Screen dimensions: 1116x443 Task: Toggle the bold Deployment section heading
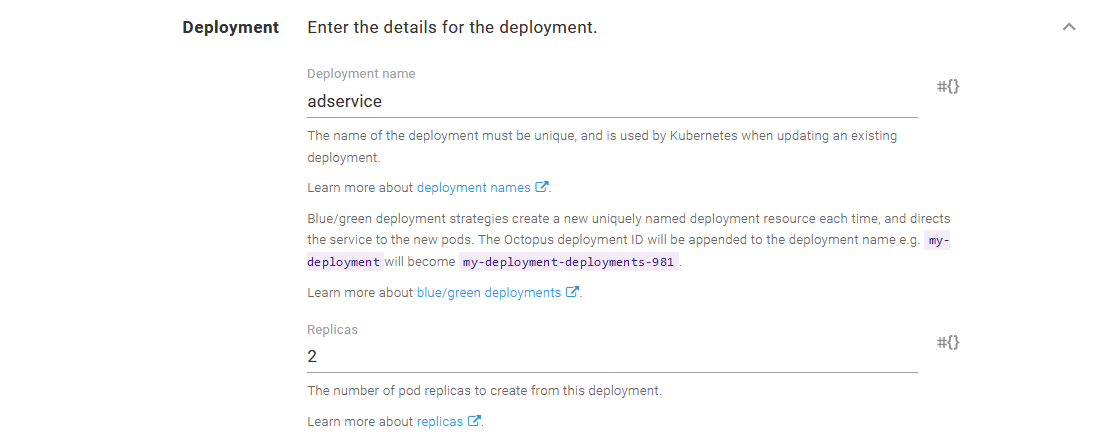point(230,27)
